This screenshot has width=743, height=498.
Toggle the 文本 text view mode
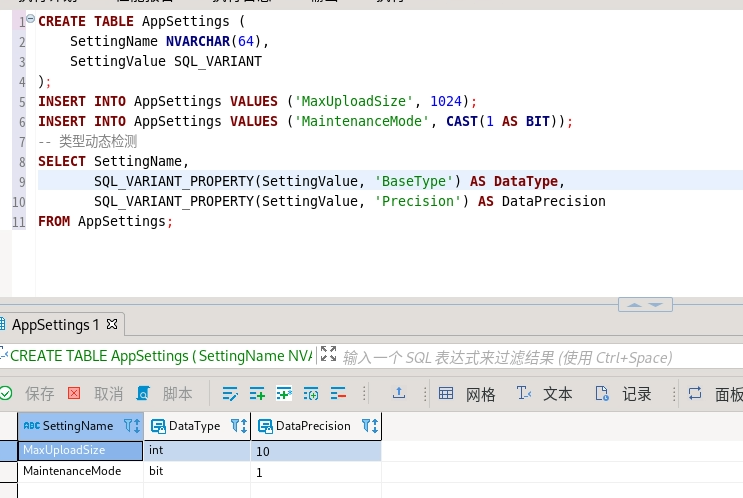[x=544, y=394]
